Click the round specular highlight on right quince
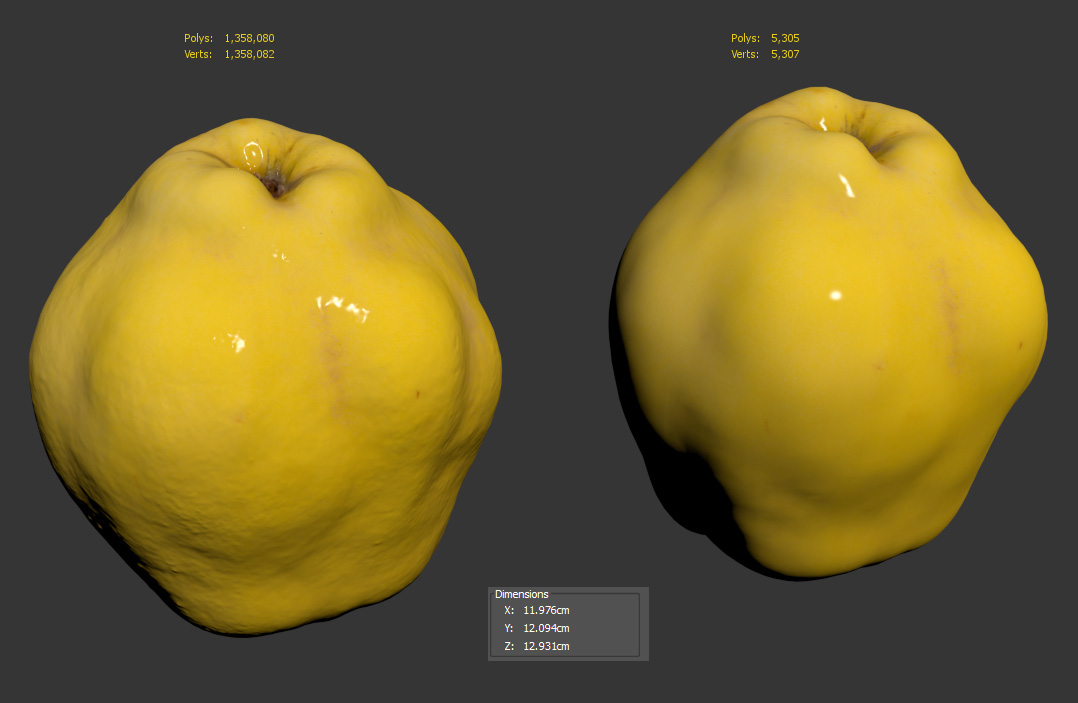 [x=836, y=295]
